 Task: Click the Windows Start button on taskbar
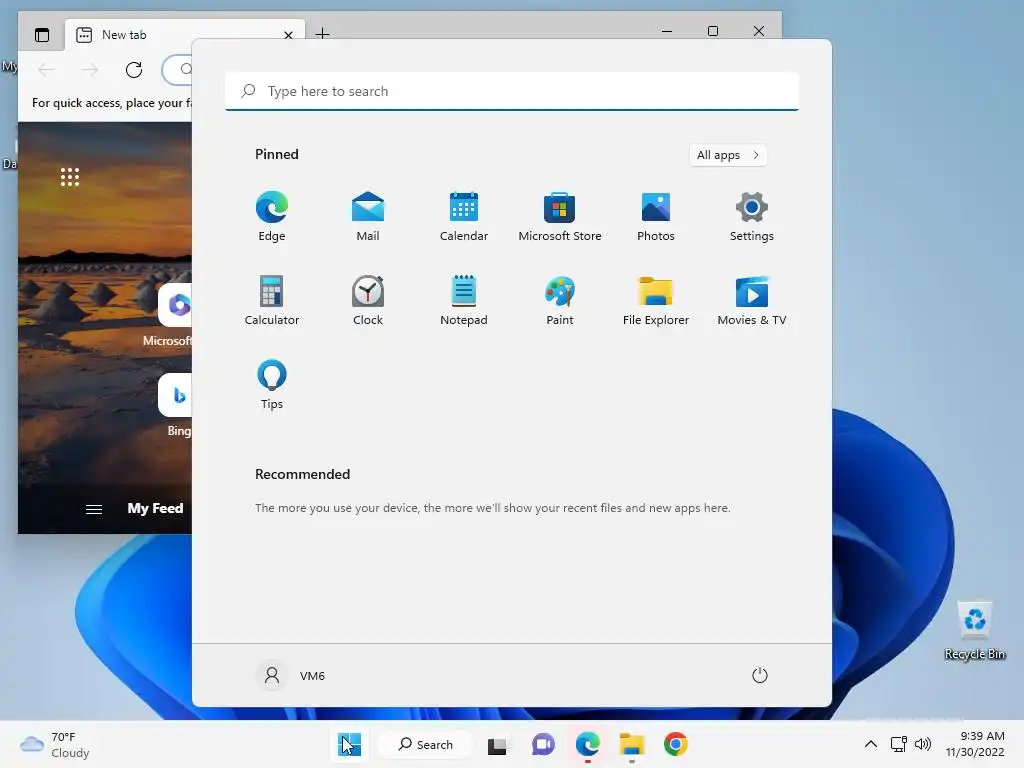coord(349,744)
